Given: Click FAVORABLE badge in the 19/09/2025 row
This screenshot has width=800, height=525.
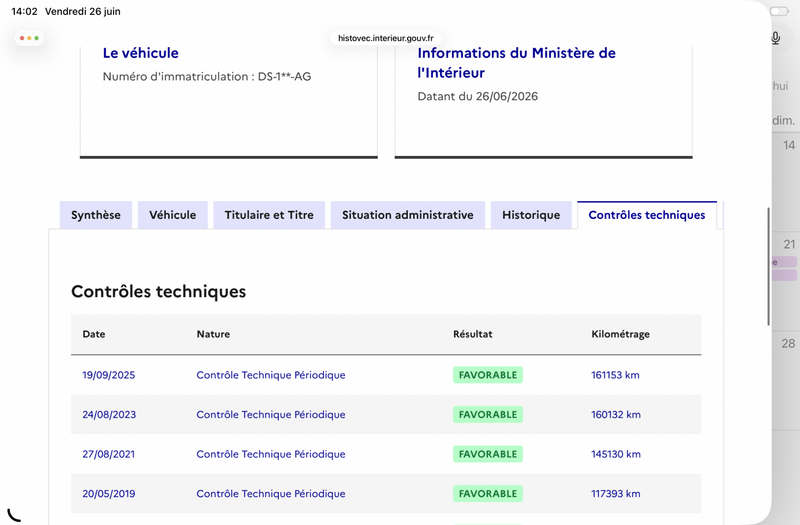Looking at the screenshot, I should 488,375.
